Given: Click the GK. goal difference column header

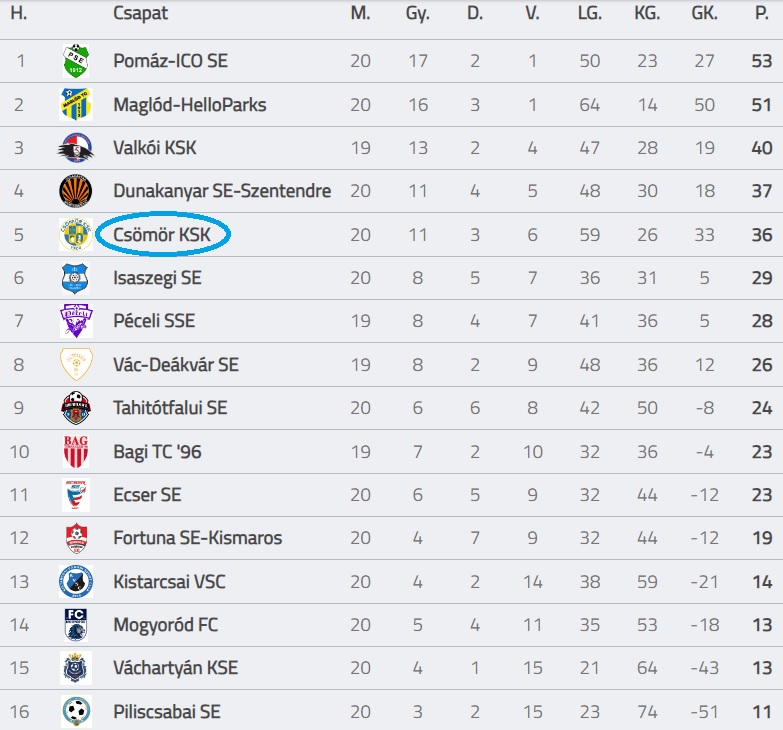Looking at the screenshot, I should pos(704,13).
